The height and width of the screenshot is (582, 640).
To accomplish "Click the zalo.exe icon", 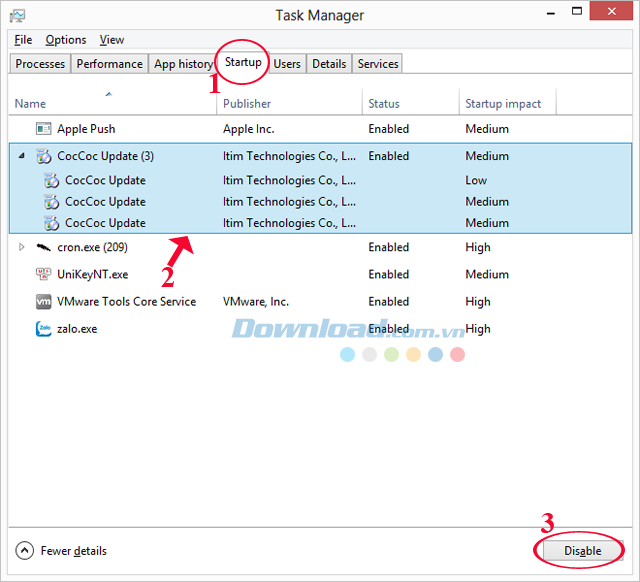I will [43, 328].
